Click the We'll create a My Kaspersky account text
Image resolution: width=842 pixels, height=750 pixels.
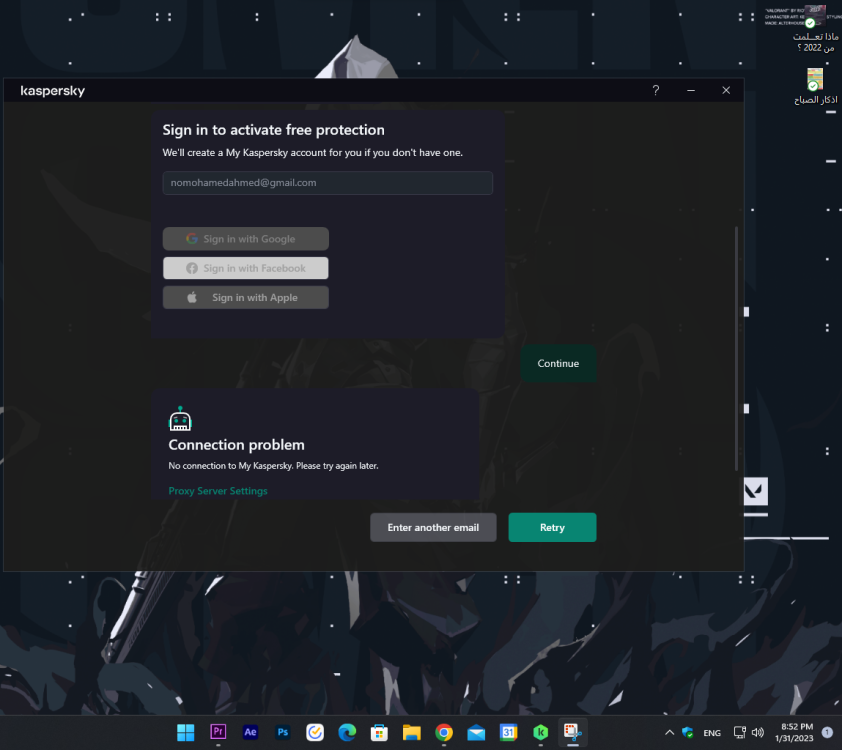click(x=313, y=152)
